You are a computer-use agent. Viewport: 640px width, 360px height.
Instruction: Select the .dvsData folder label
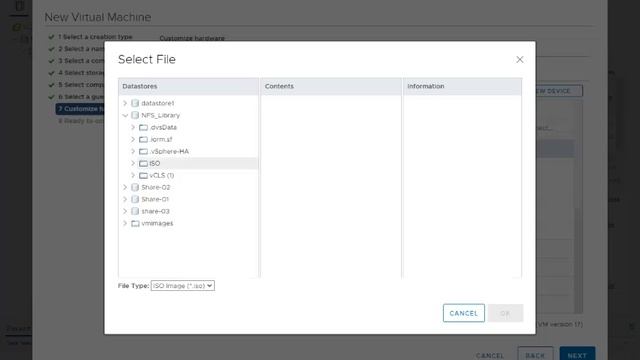(163, 127)
